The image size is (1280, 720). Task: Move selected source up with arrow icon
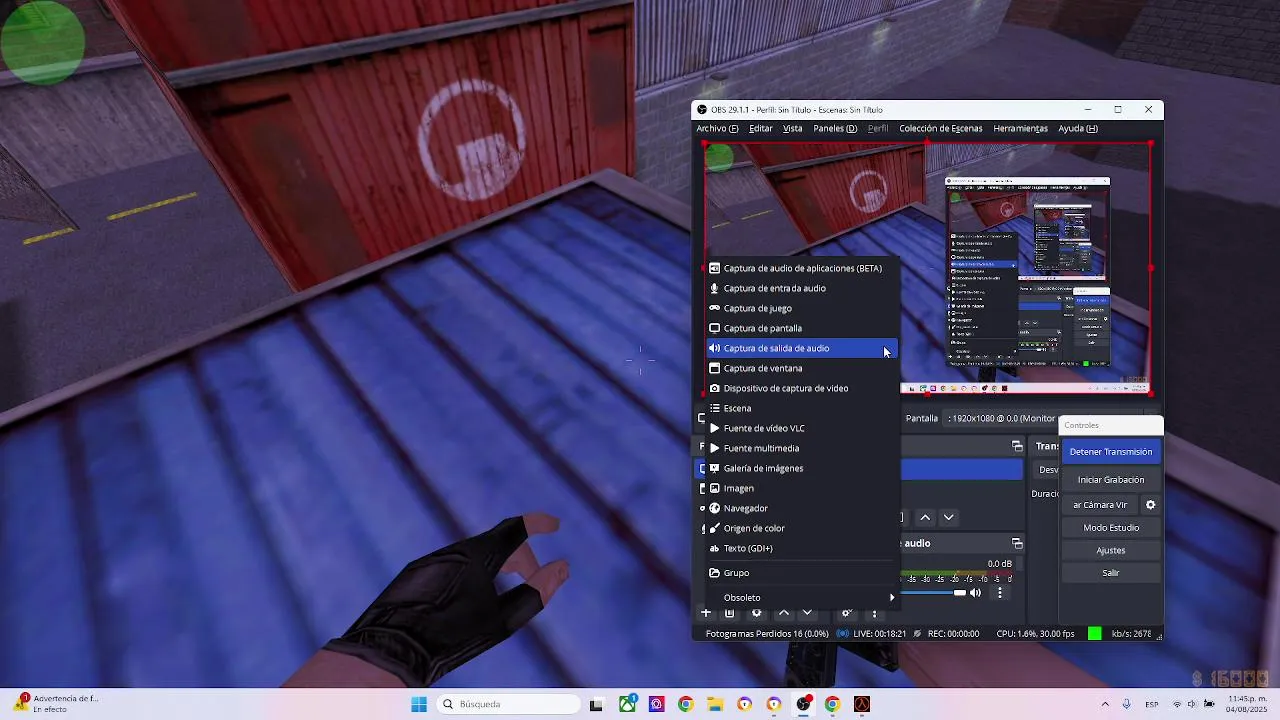tap(783, 613)
